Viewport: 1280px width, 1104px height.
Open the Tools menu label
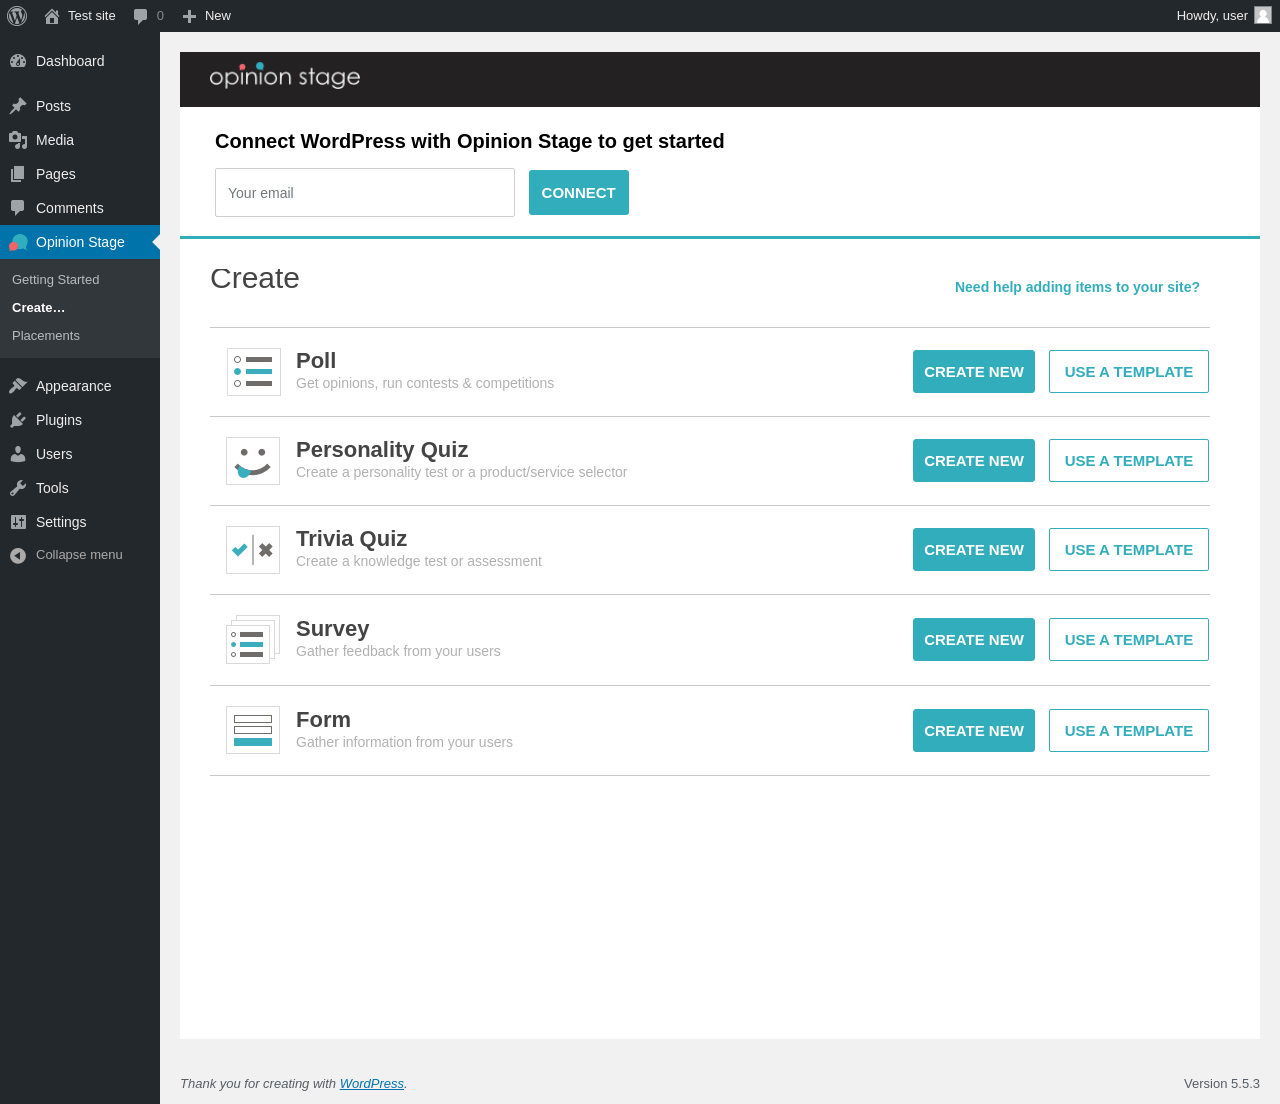coord(52,488)
